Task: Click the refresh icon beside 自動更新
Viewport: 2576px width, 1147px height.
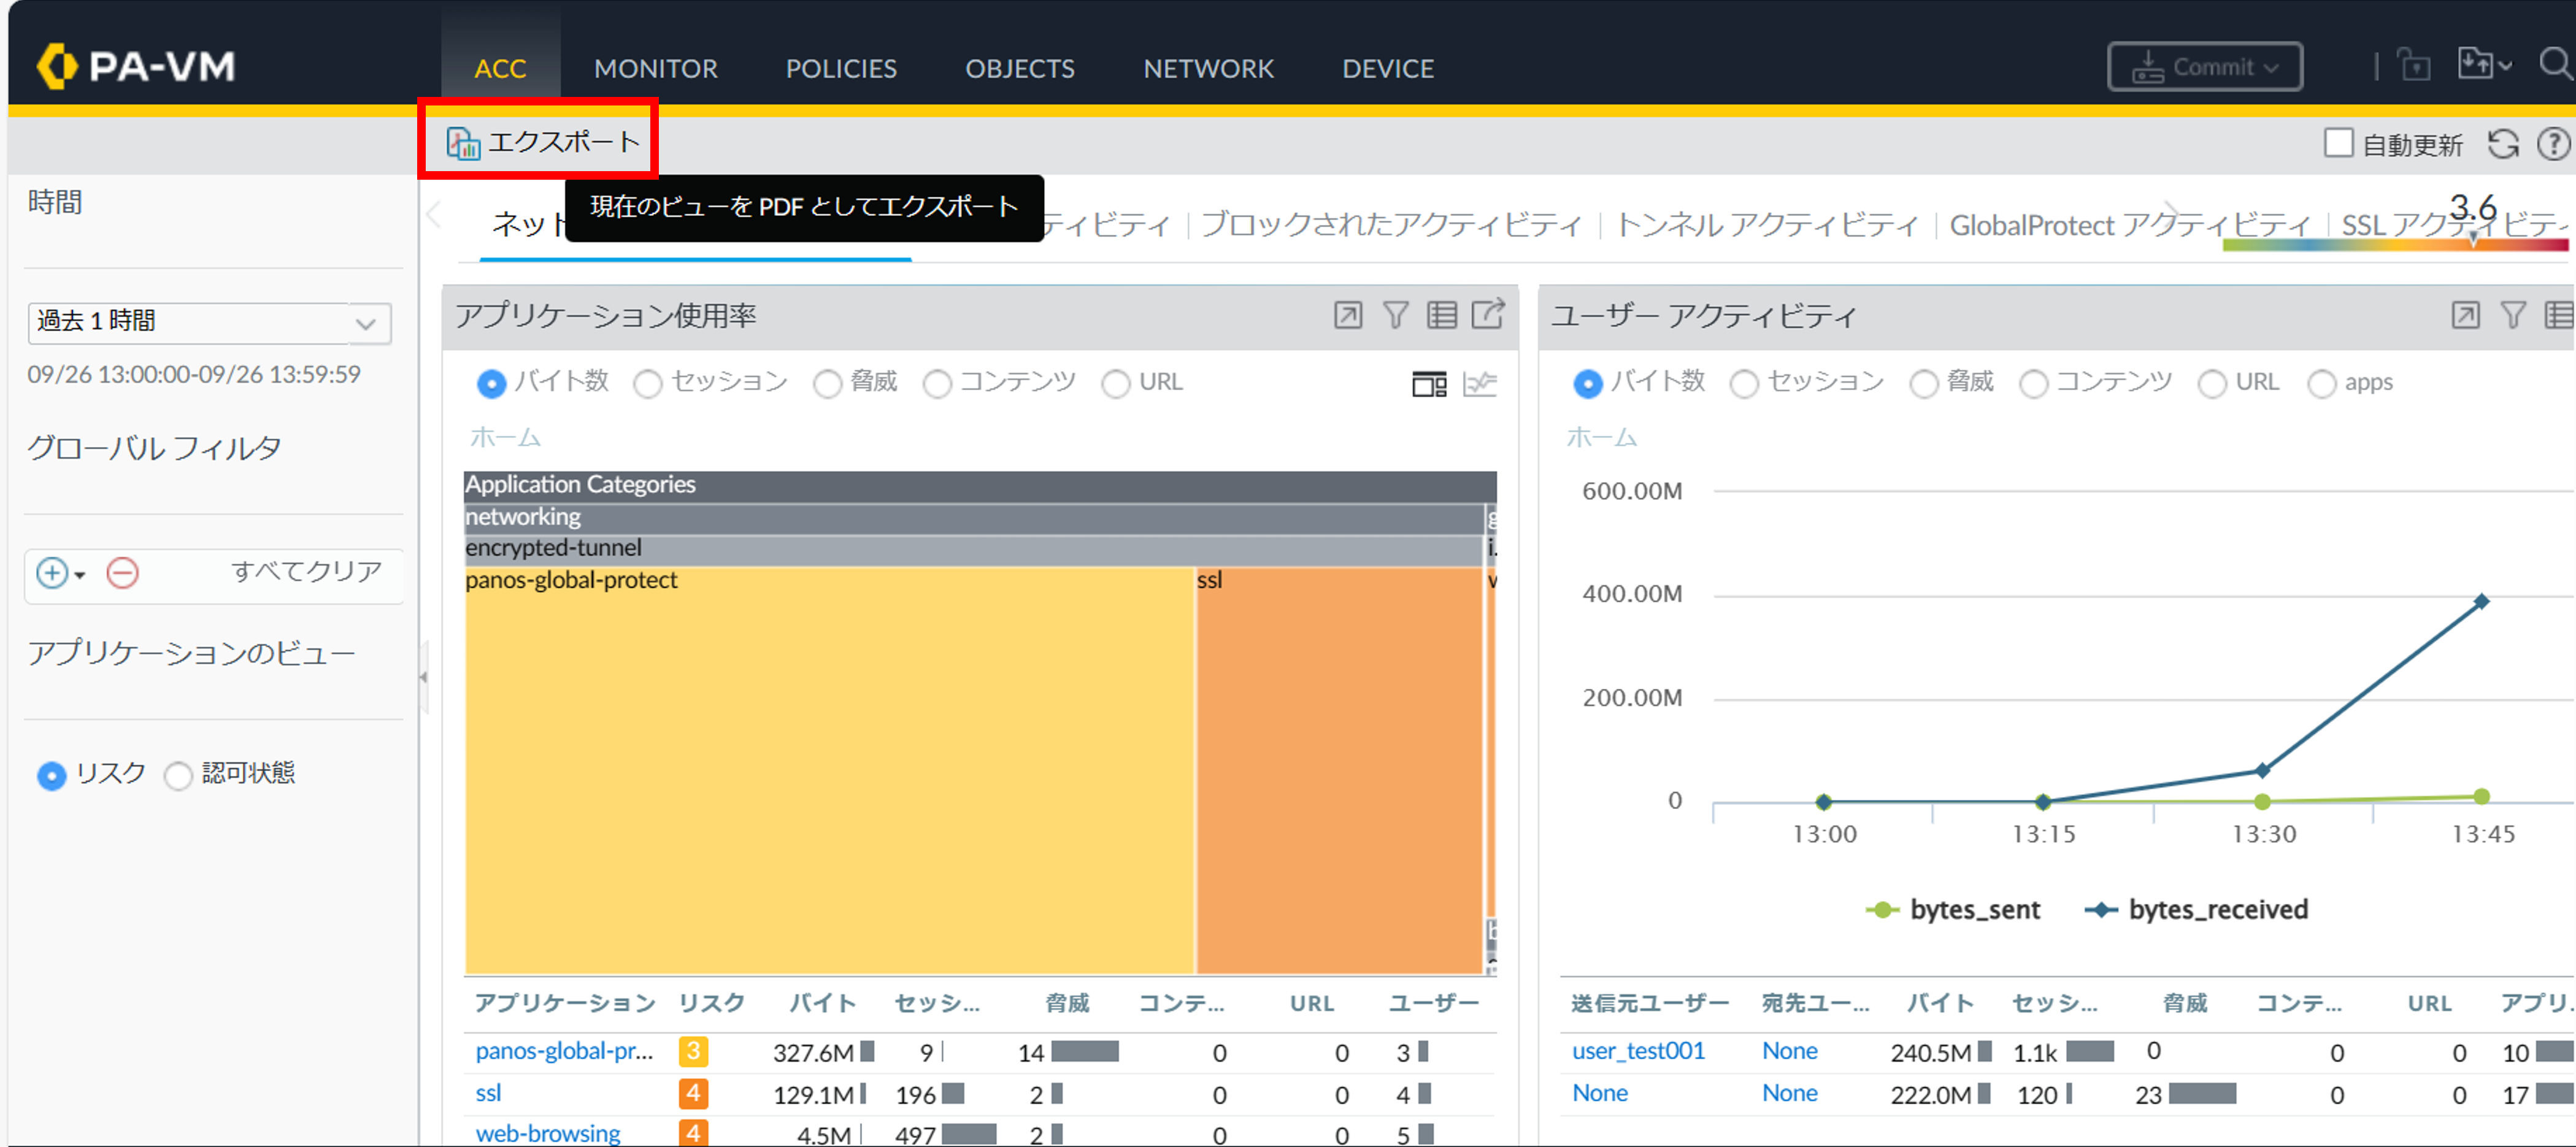Action: pyautogui.click(x=2503, y=145)
